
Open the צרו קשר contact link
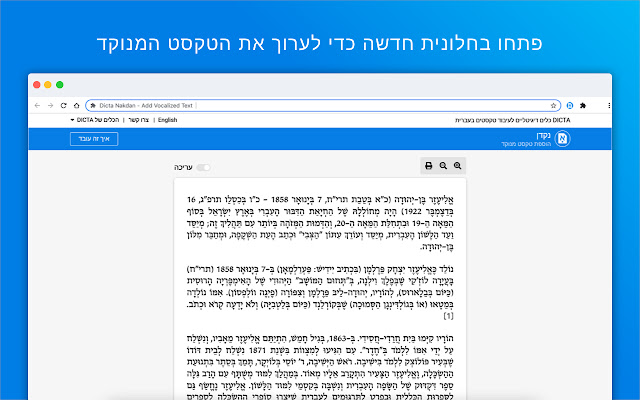click(139, 120)
